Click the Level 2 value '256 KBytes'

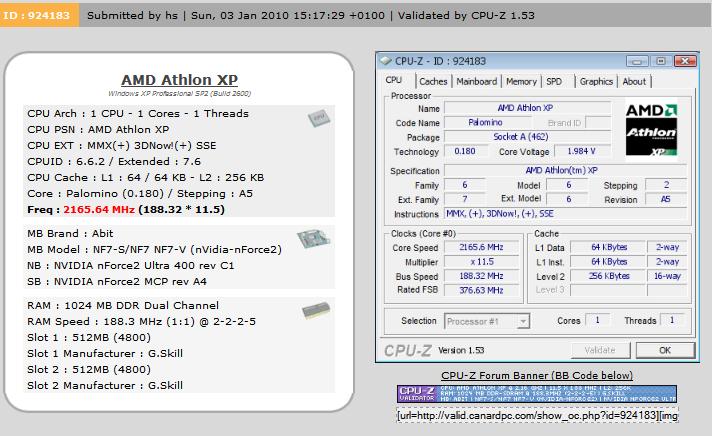click(x=608, y=276)
